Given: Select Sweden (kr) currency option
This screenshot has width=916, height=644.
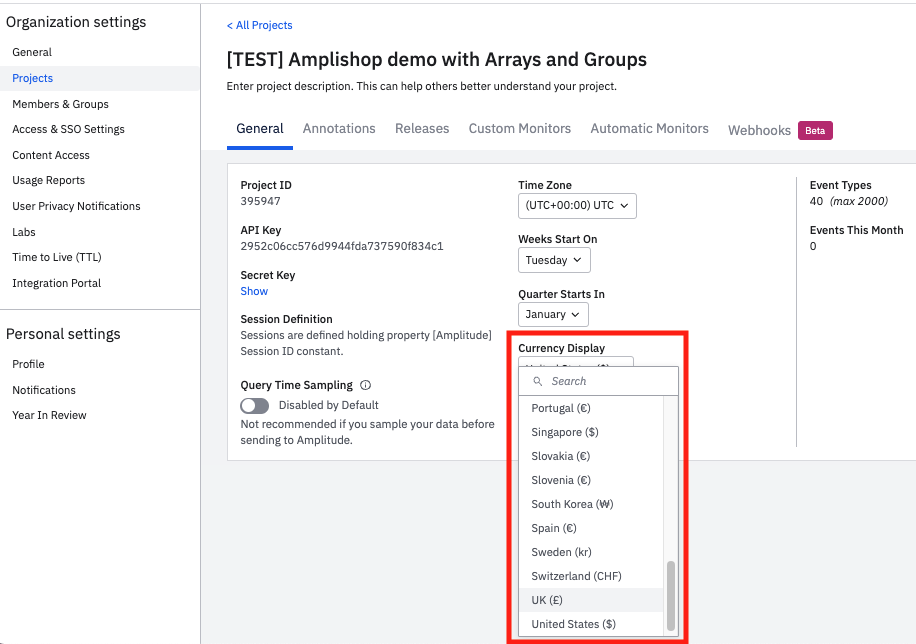Looking at the screenshot, I should tap(591, 552).
